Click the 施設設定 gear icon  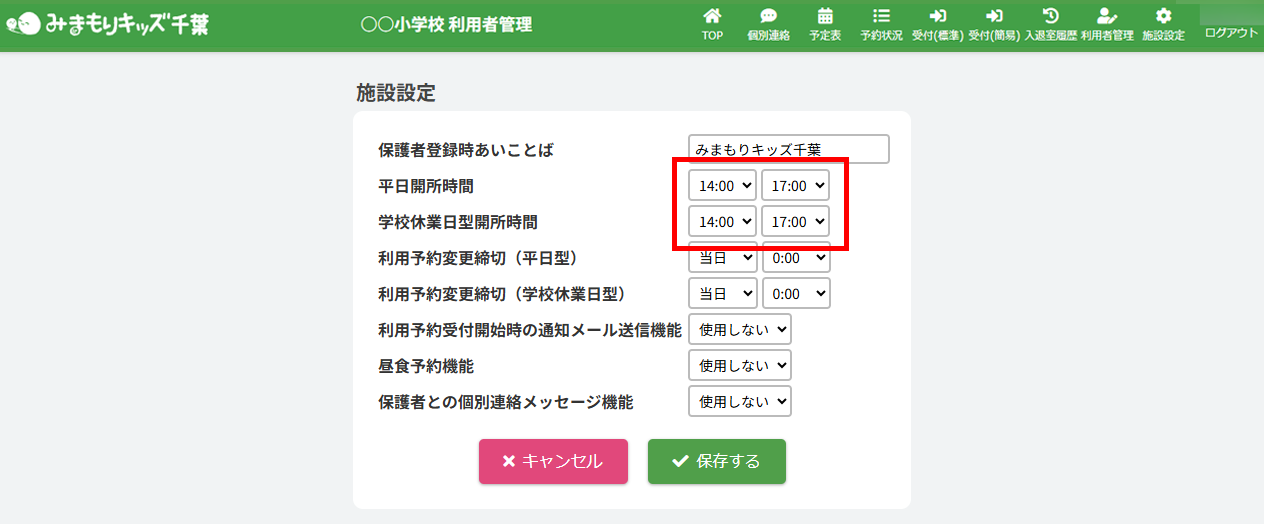point(1163,17)
